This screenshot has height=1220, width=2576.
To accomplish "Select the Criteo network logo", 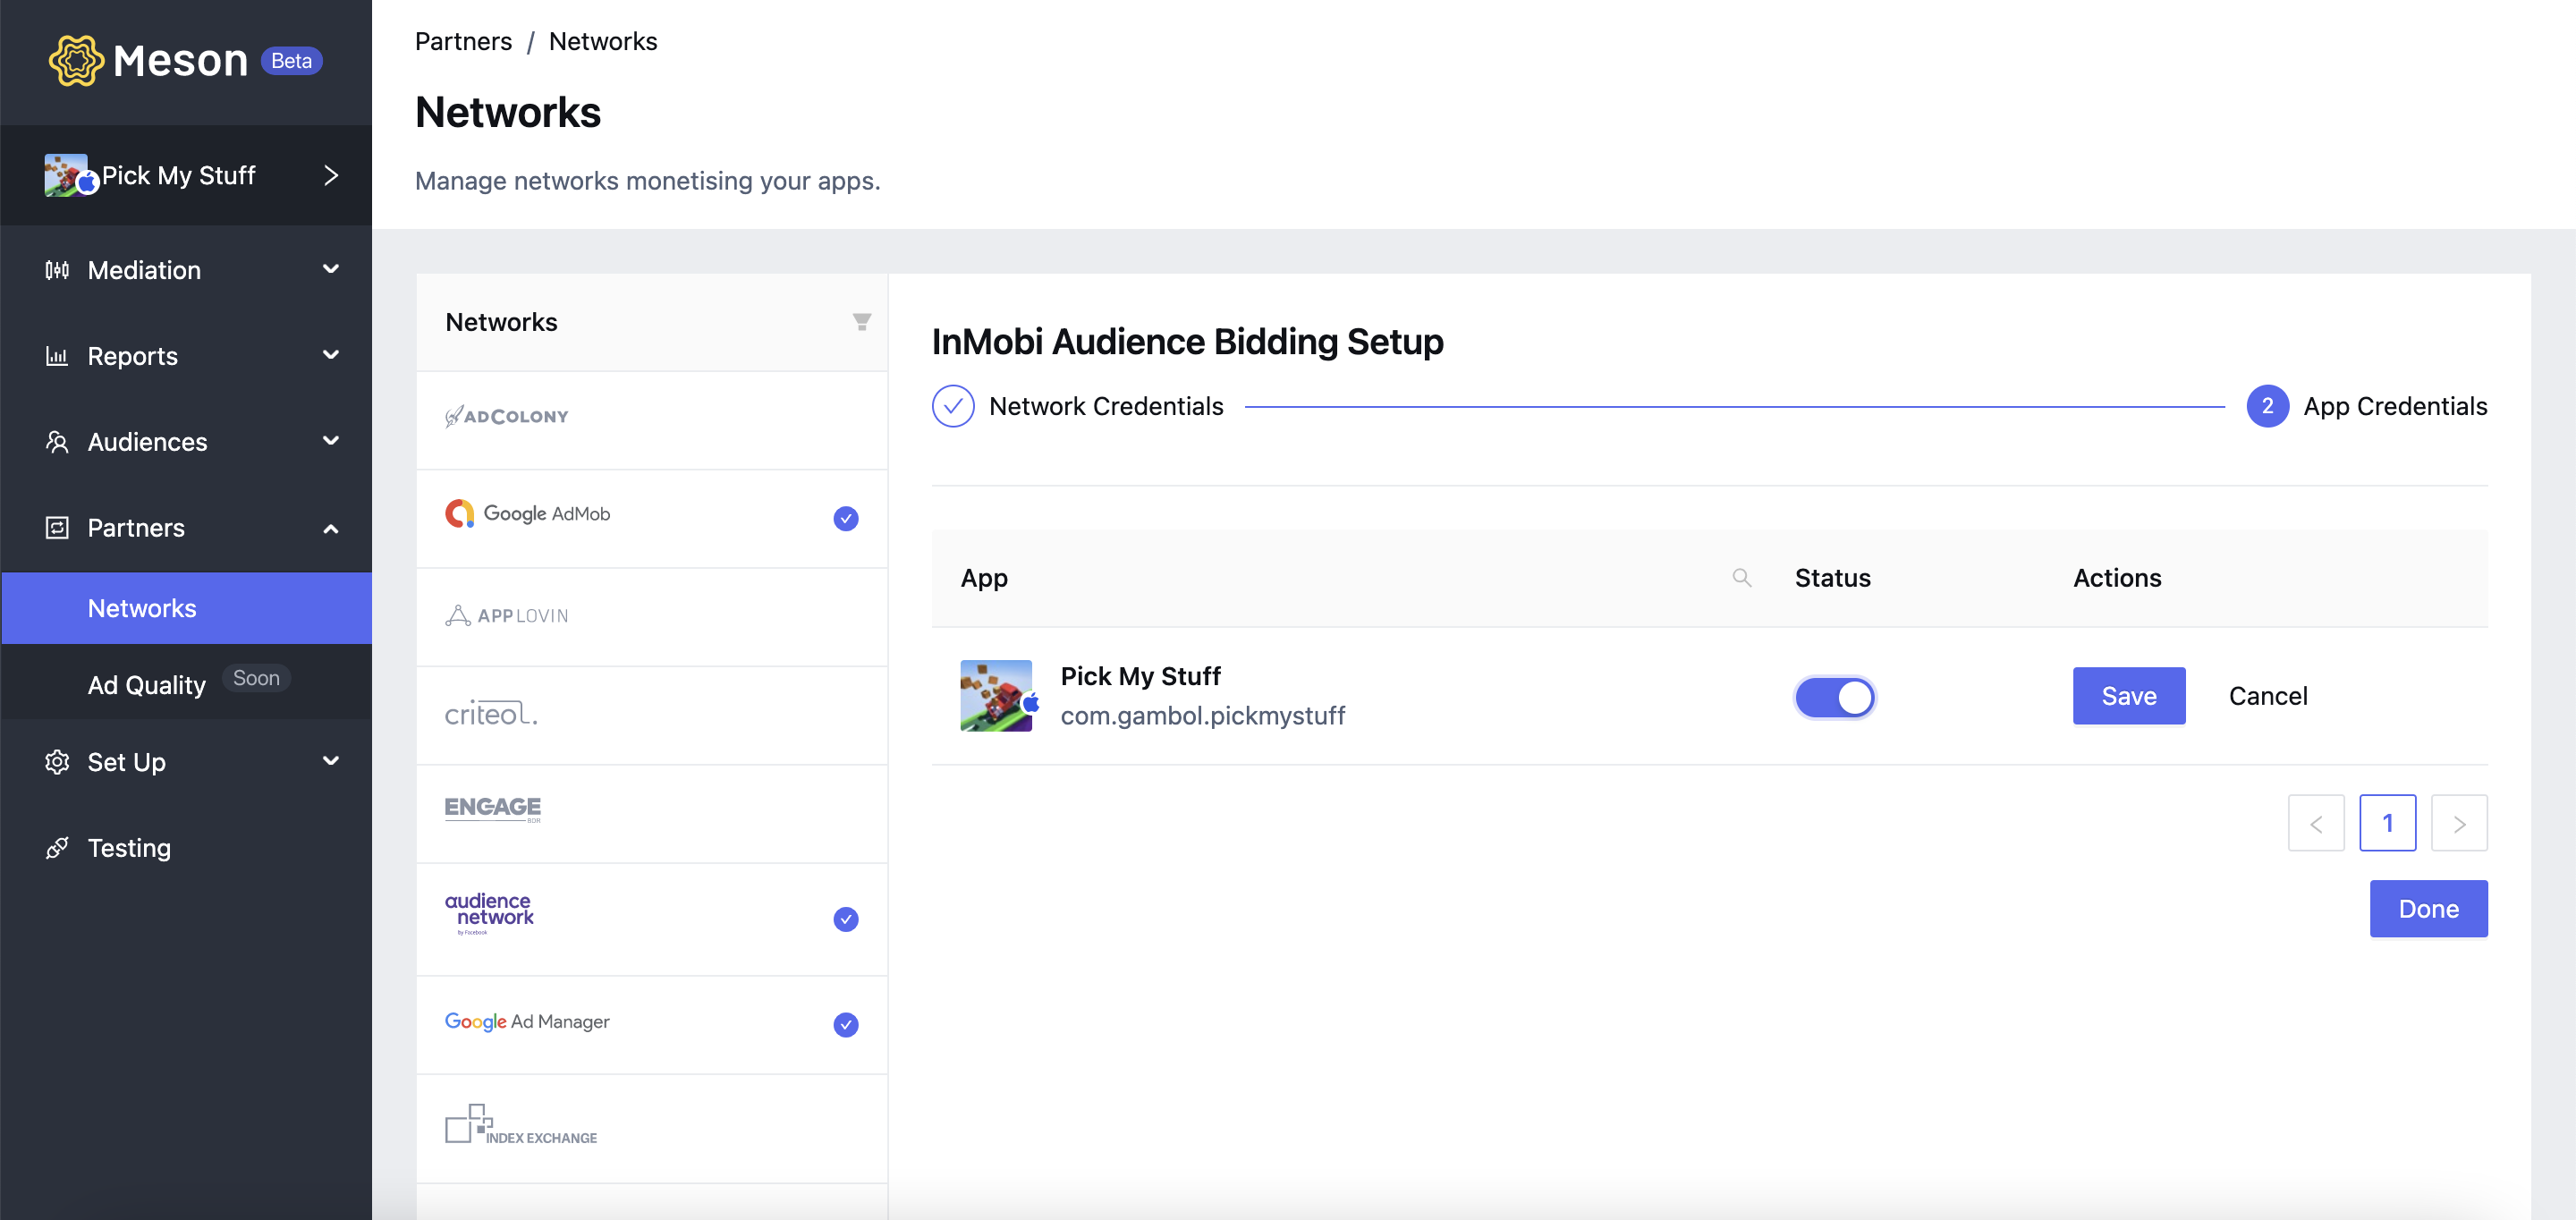I will pyautogui.click(x=491, y=714).
